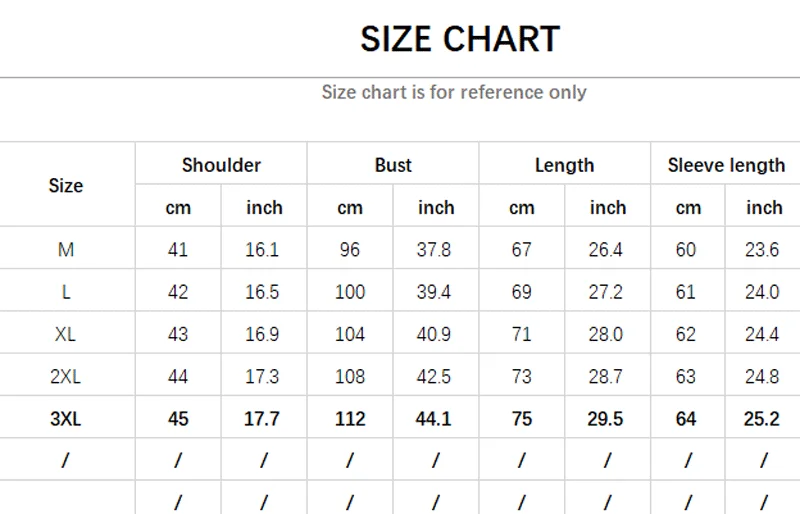
Task: Click the bold 112 bust value
Action: click(350, 419)
